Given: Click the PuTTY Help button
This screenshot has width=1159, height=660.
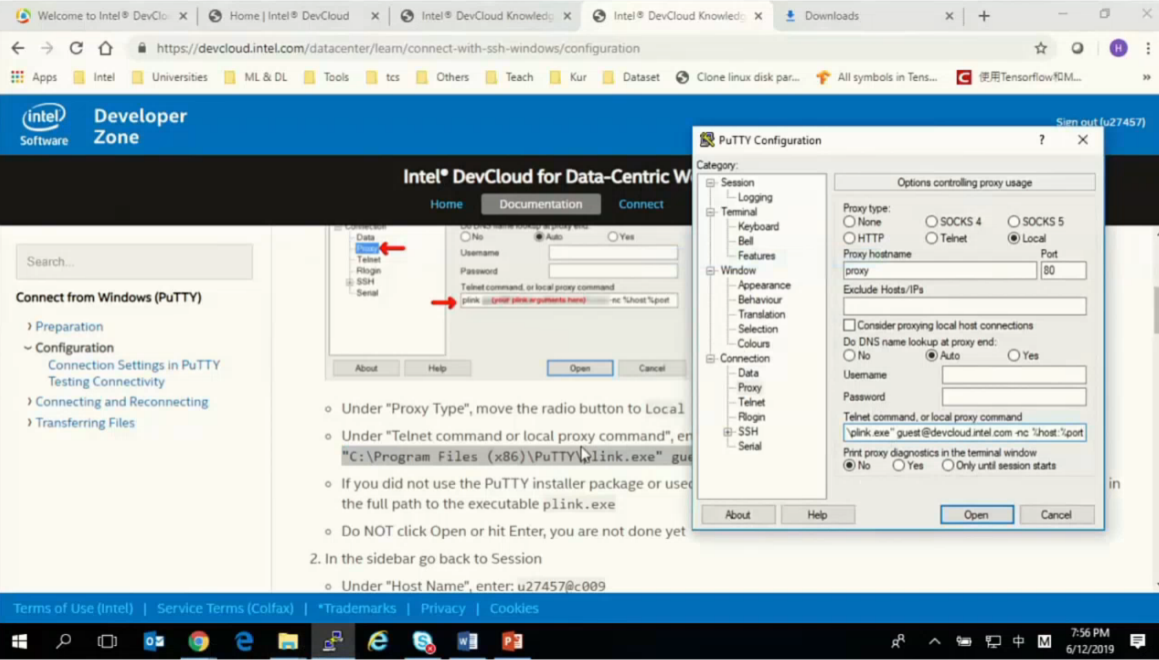Looking at the screenshot, I should coord(818,514).
